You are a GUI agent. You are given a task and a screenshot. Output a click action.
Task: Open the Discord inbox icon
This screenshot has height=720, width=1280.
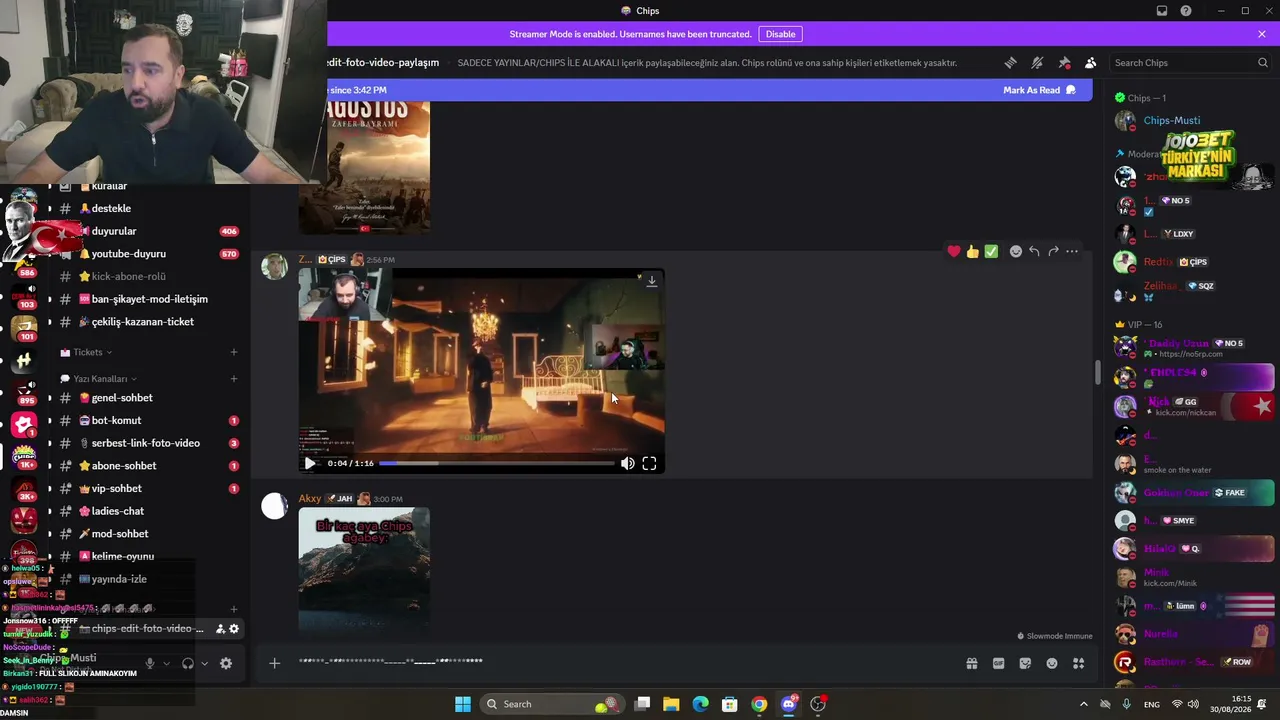(x=1162, y=11)
